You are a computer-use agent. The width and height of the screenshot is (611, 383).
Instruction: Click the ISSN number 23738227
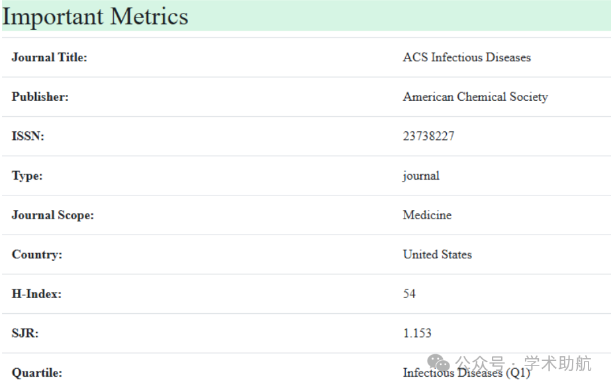coord(429,136)
